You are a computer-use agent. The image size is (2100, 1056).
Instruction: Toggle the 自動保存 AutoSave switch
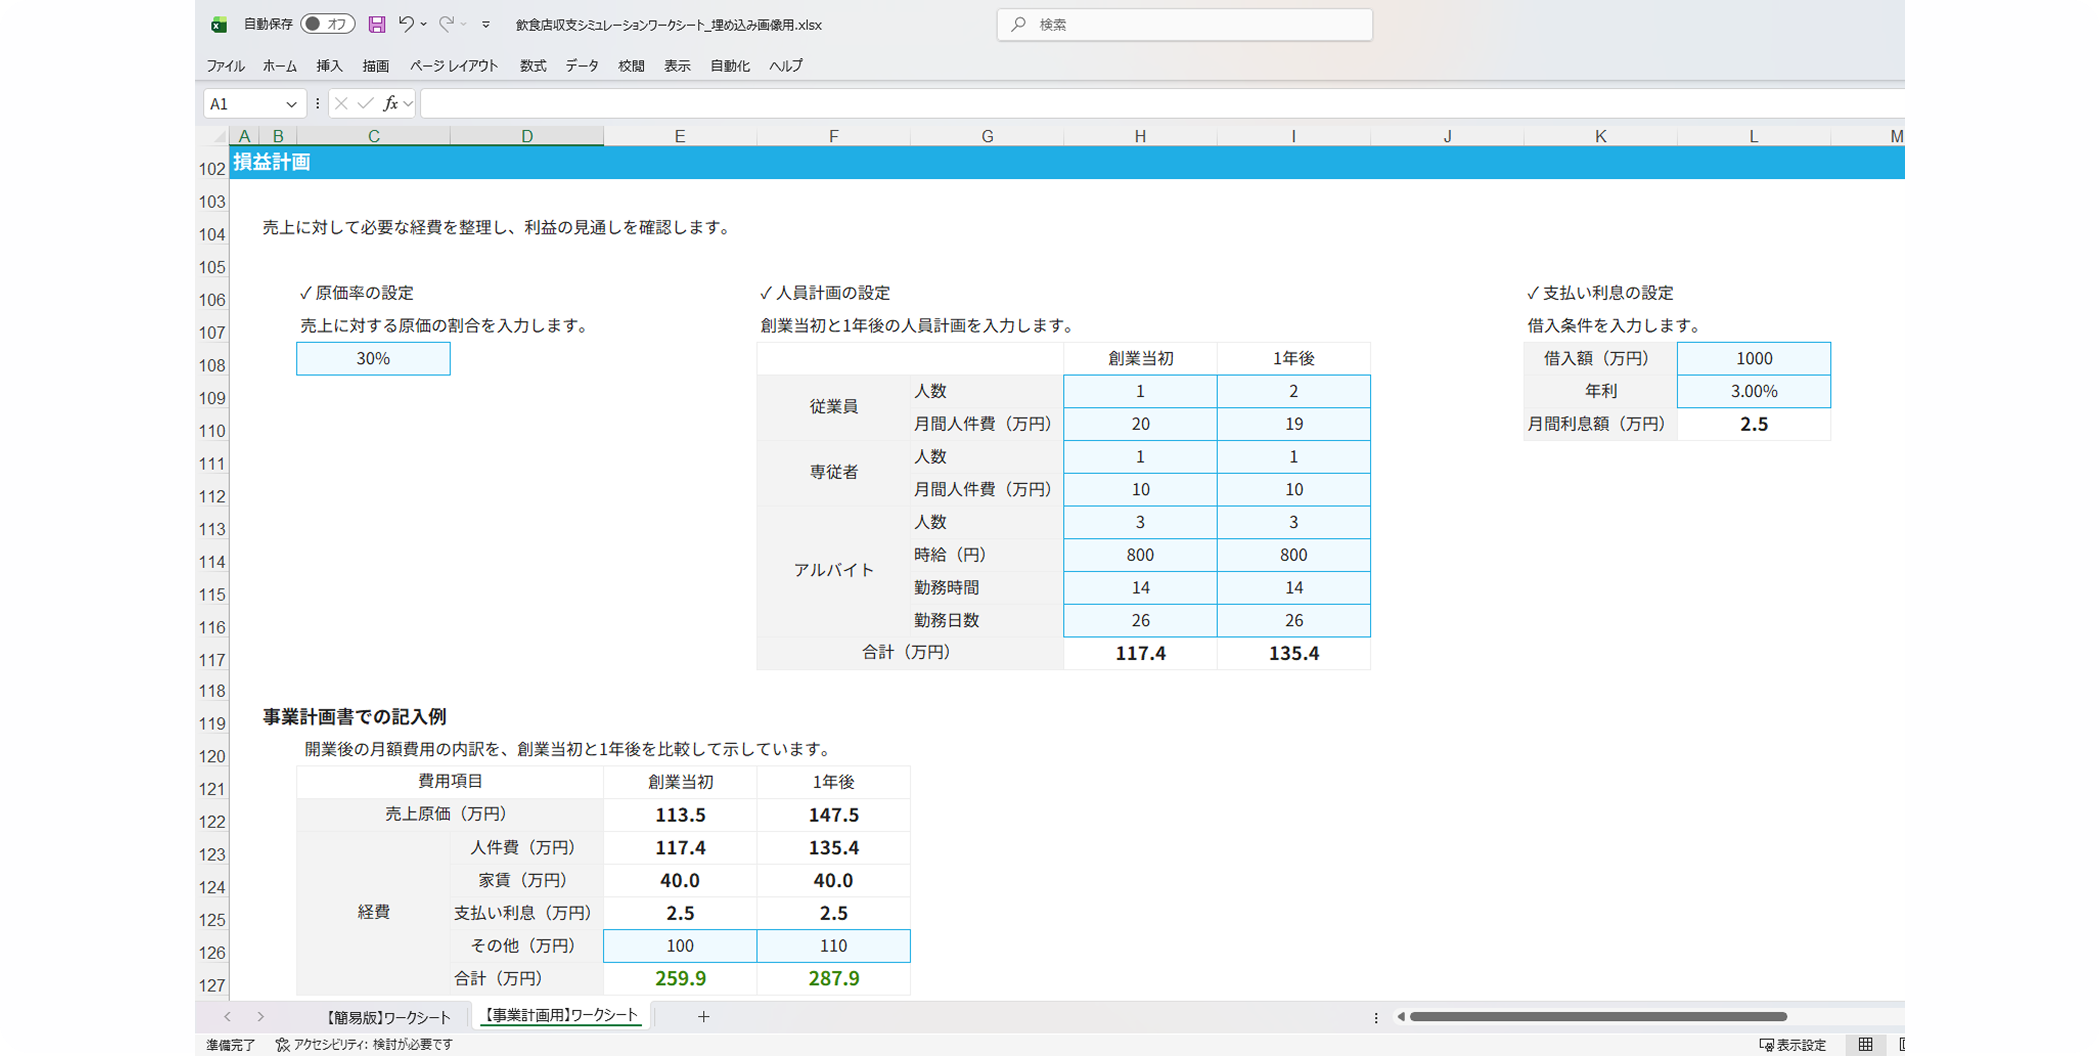click(x=327, y=24)
